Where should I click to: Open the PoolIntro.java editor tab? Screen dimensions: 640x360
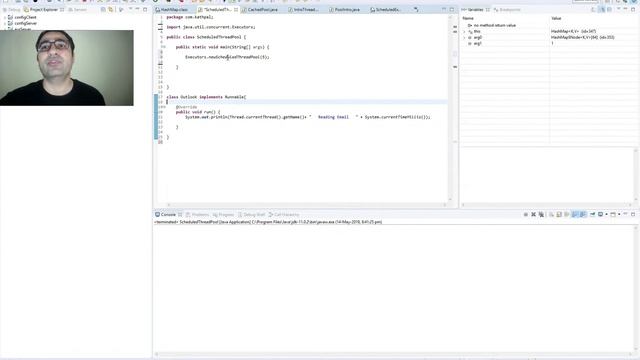click(344, 9)
